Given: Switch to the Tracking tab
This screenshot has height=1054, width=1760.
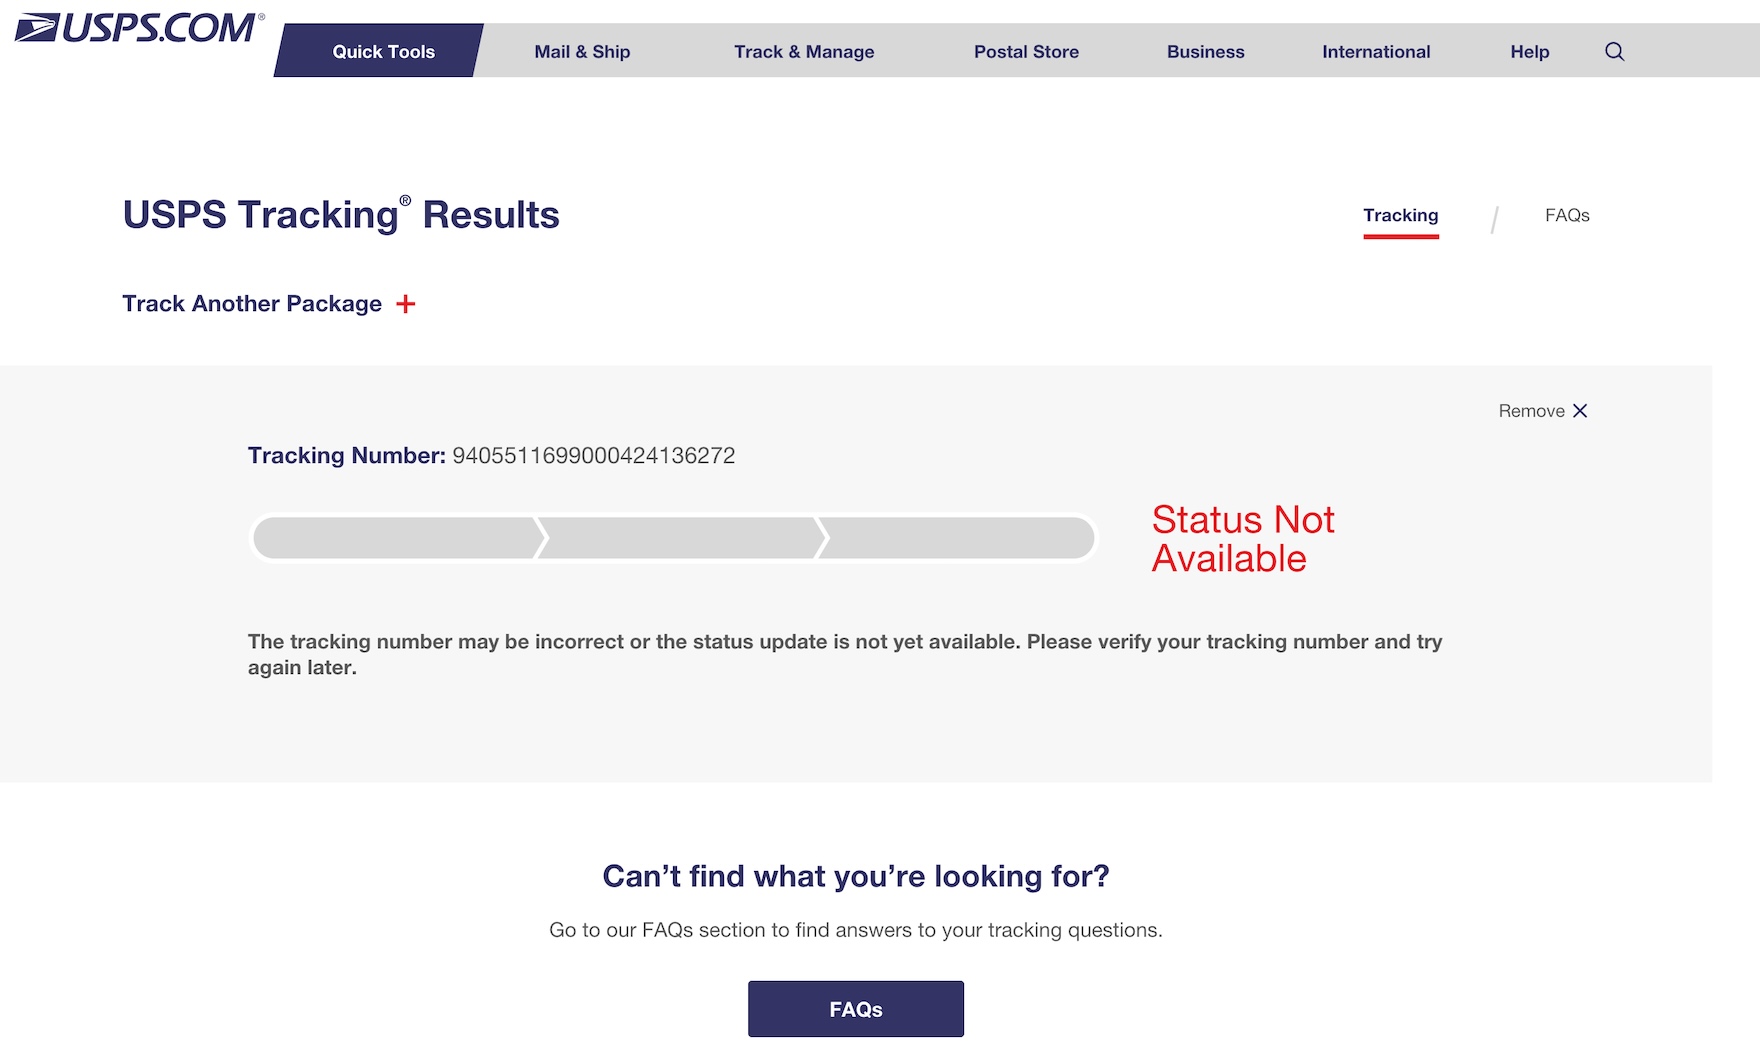Looking at the screenshot, I should [1400, 216].
